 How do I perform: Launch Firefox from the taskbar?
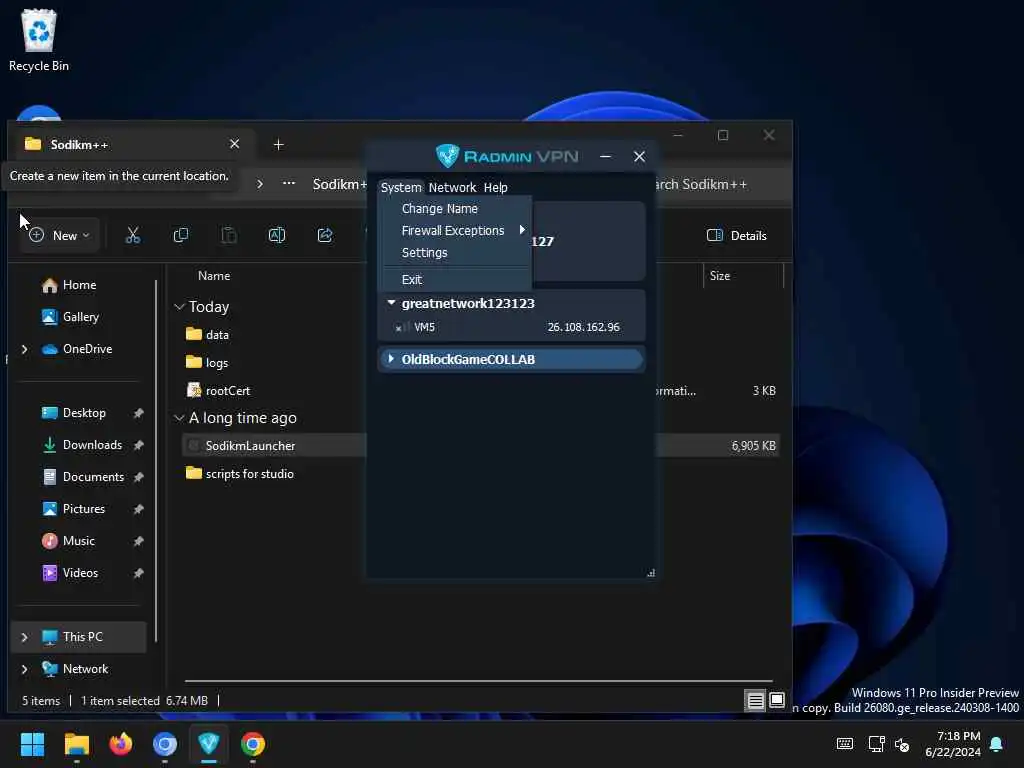pyautogui.click(x=120, y=744)
